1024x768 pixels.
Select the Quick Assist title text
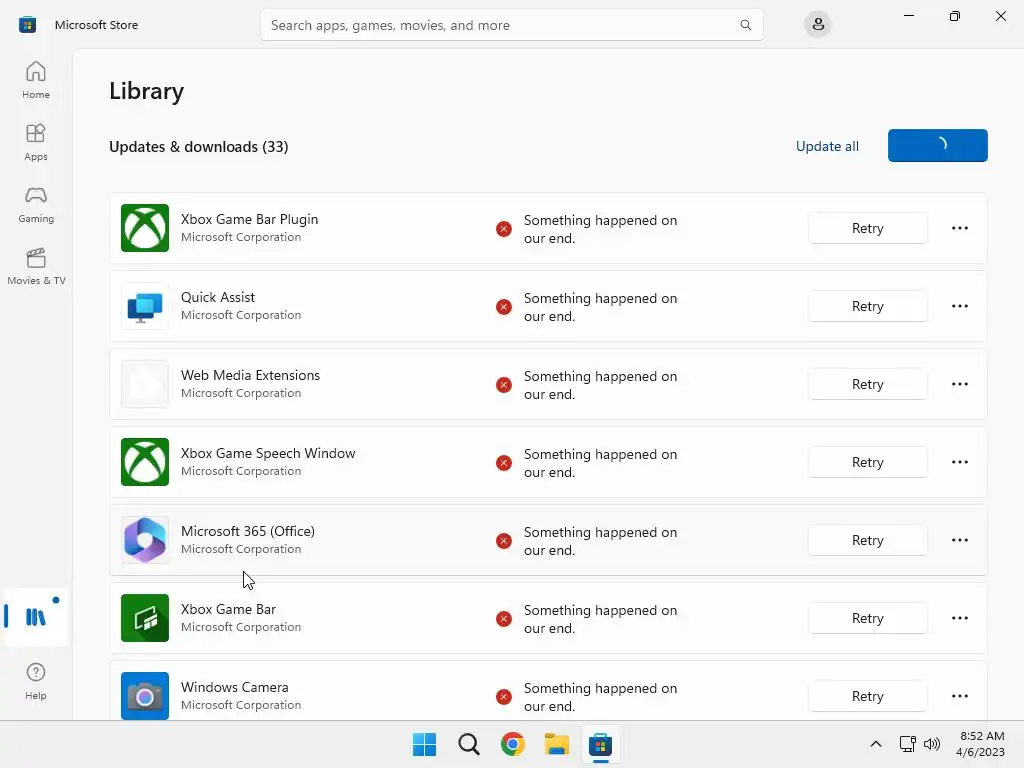tap(217, 297)
